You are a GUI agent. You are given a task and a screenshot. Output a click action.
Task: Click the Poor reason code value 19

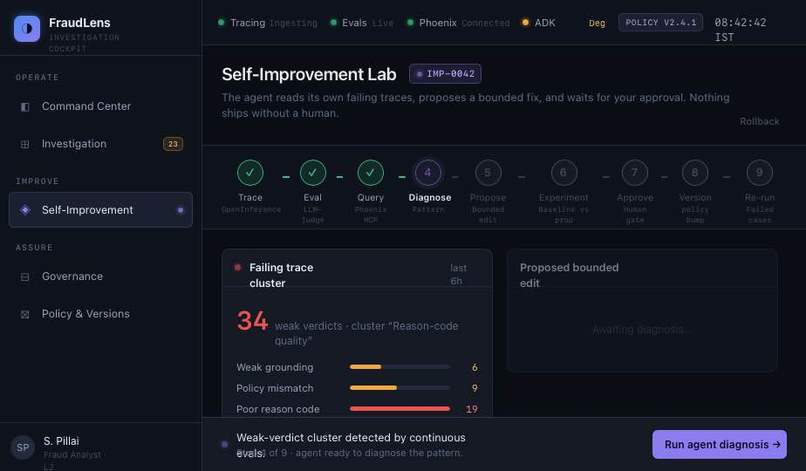point(471,409)
